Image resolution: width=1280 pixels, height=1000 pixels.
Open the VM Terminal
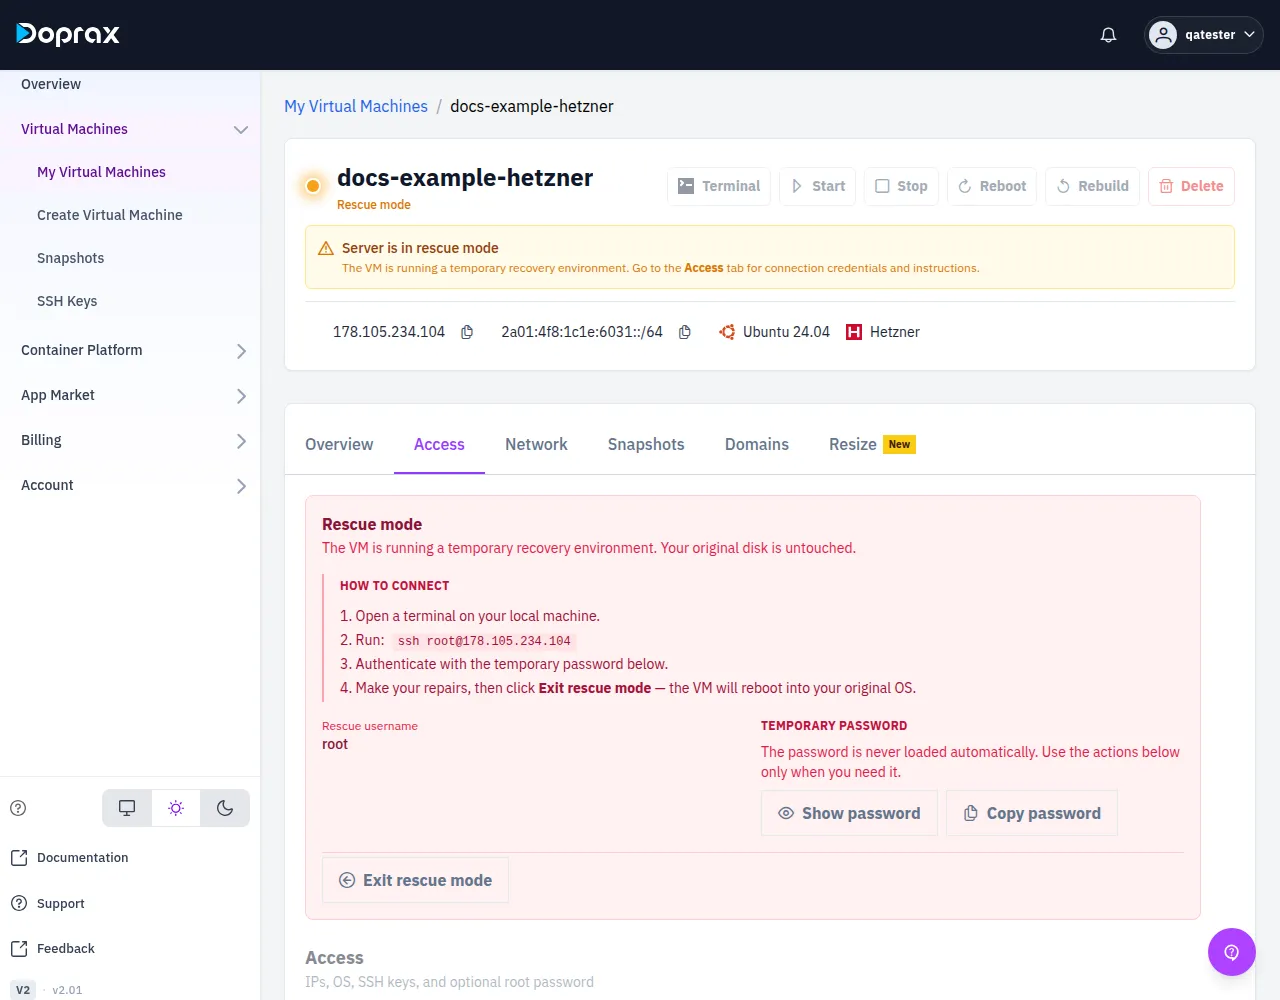(719, 186)
